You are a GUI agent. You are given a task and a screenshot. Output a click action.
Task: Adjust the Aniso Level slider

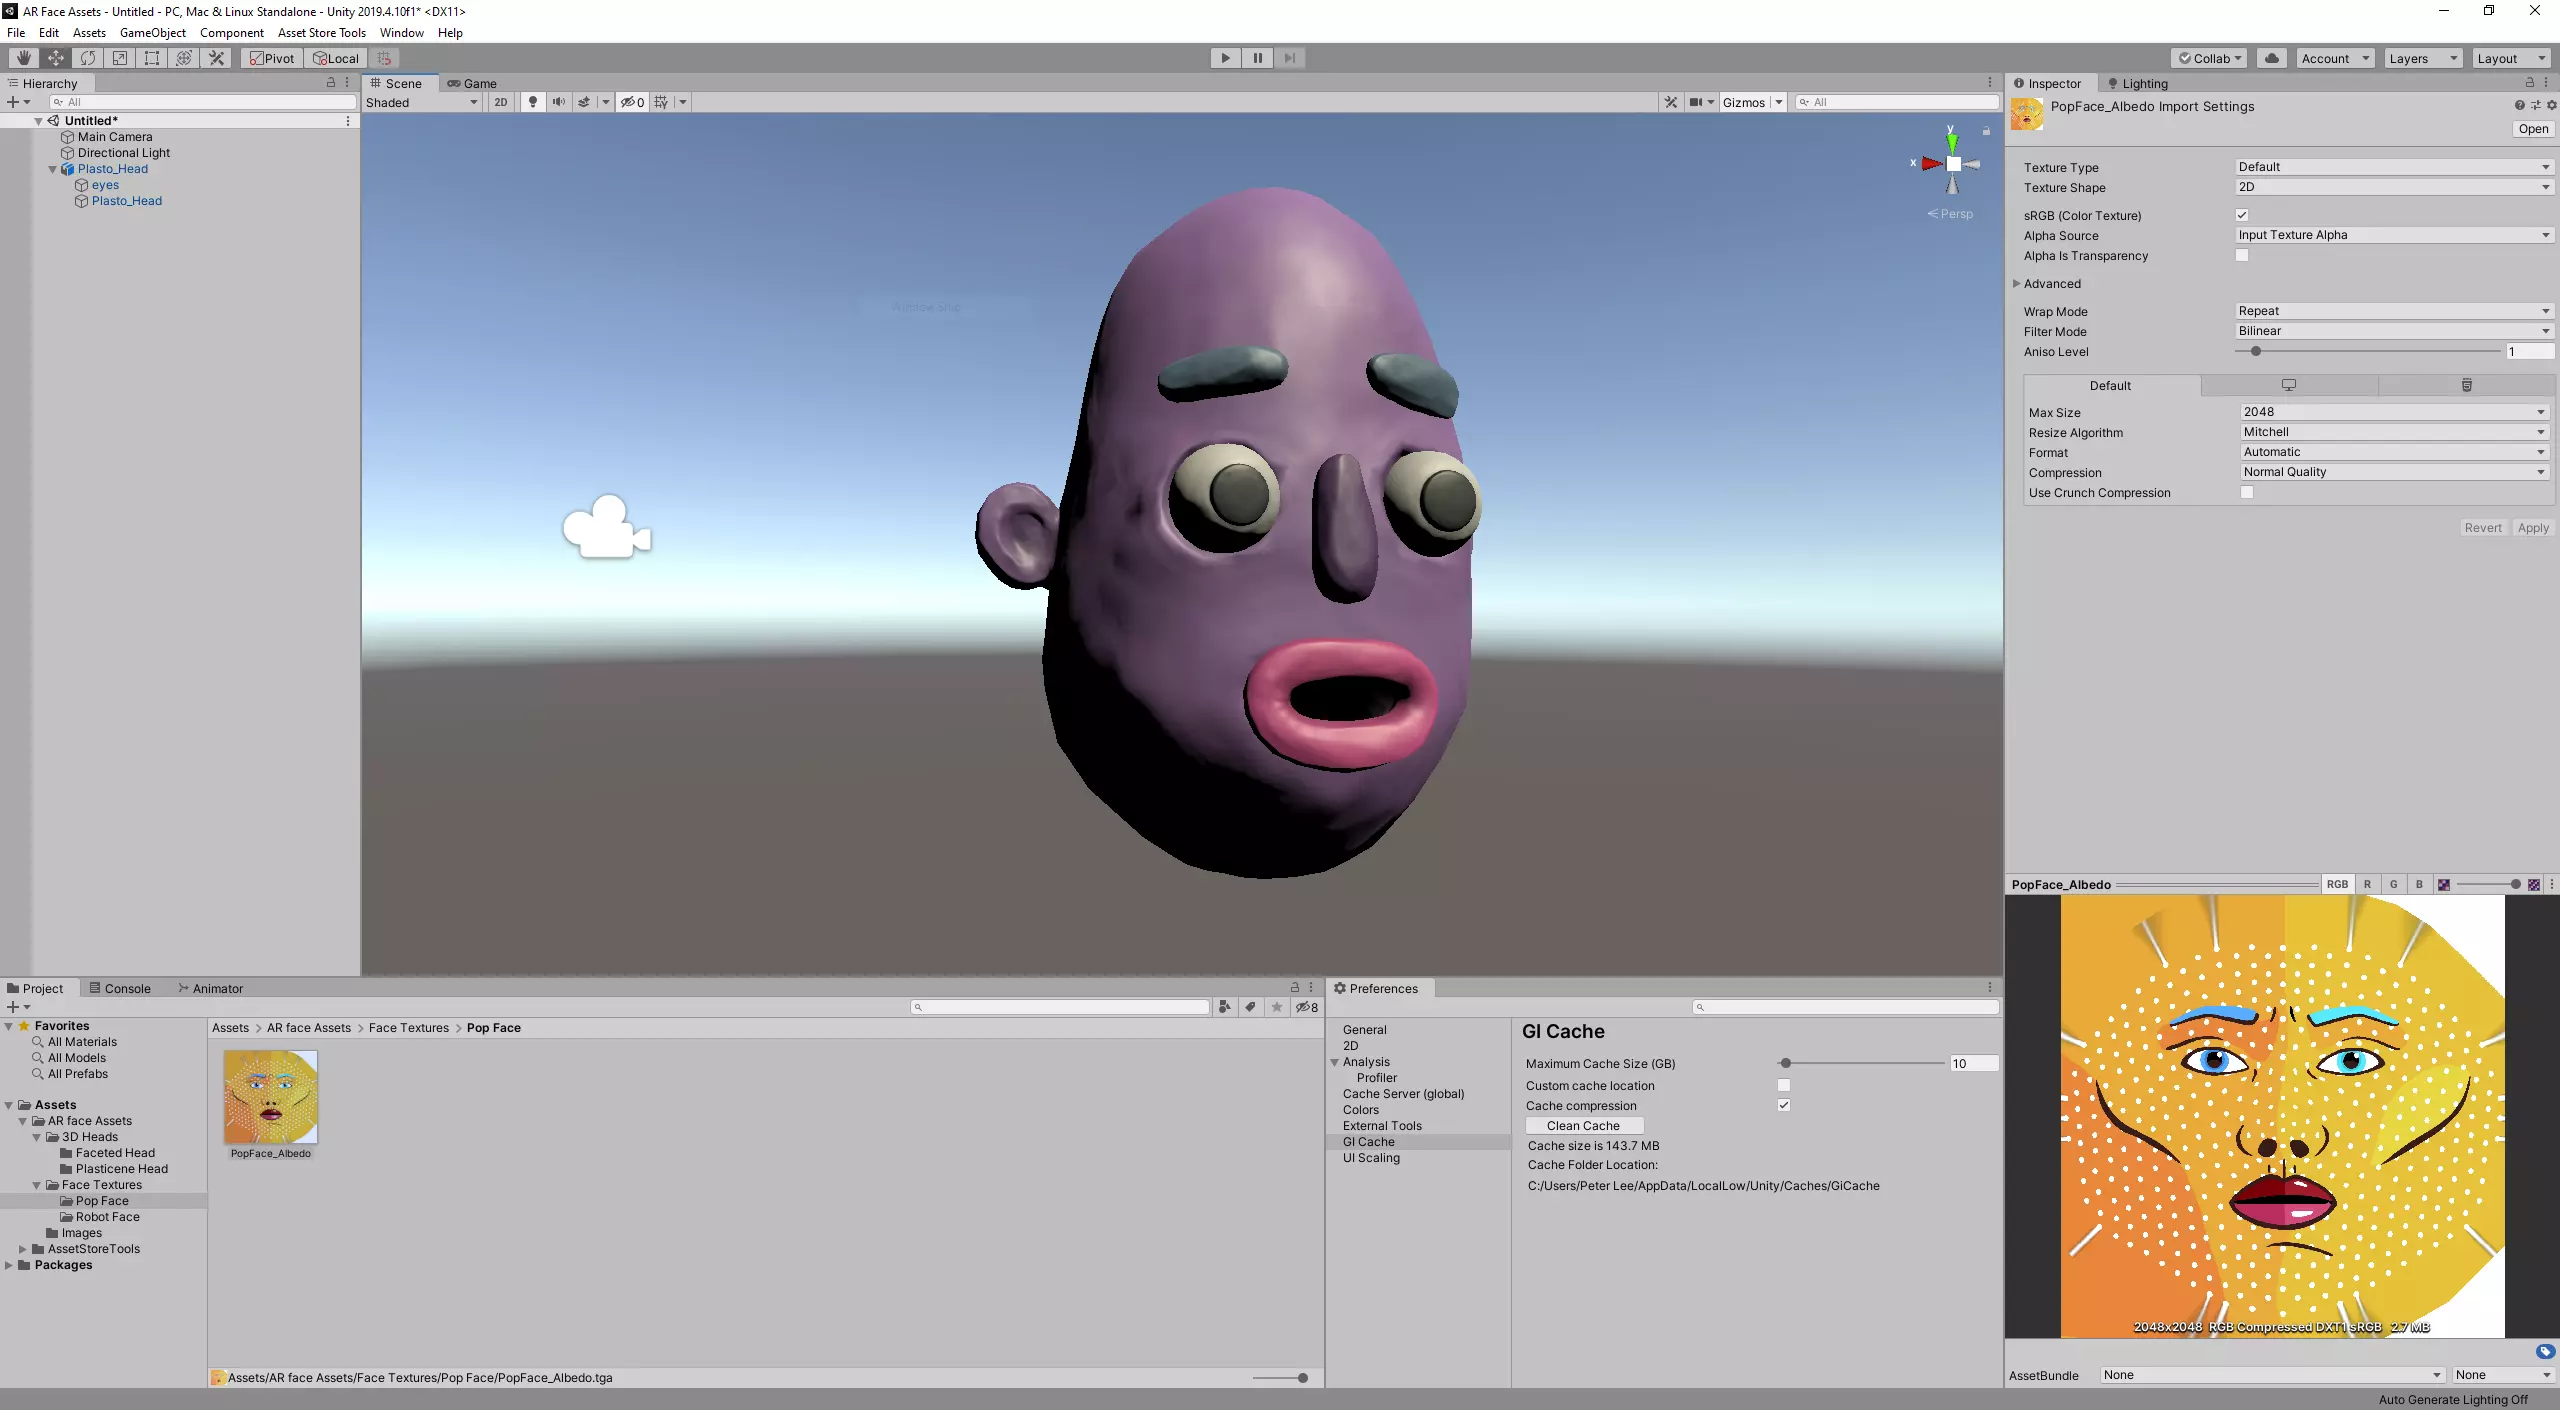tap(2256, 351)
